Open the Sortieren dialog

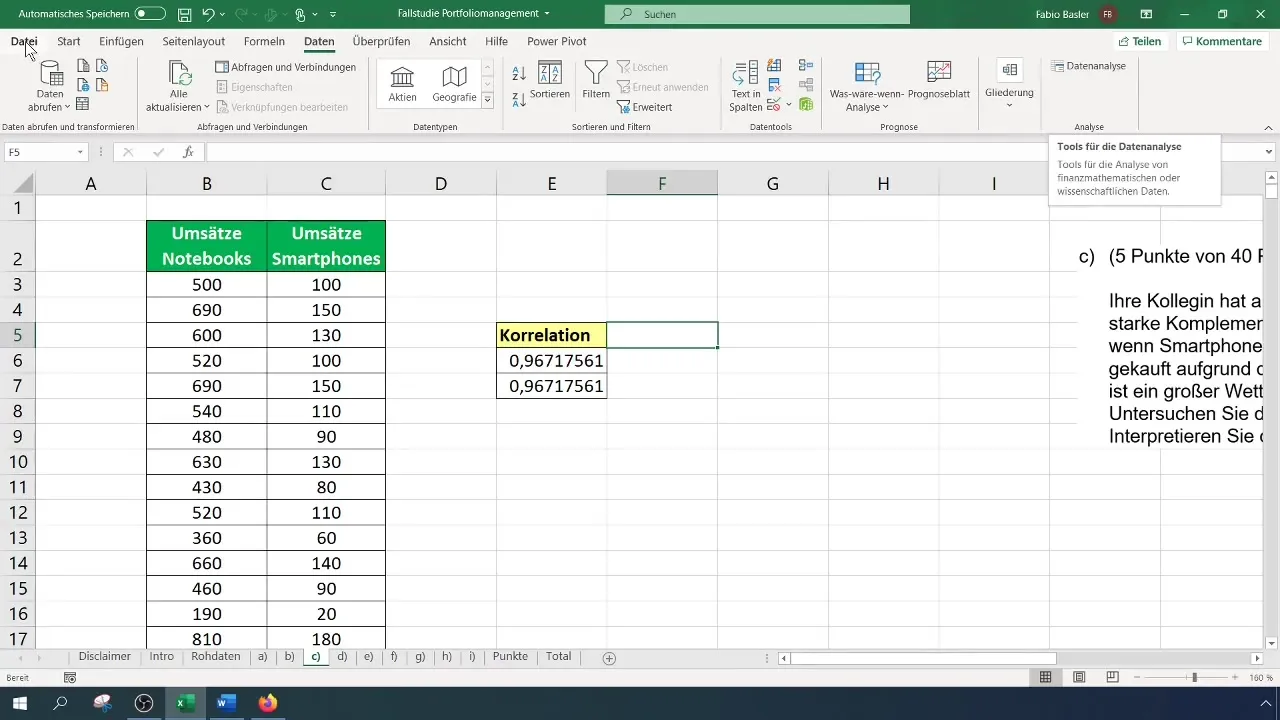[x=550, y=81]
